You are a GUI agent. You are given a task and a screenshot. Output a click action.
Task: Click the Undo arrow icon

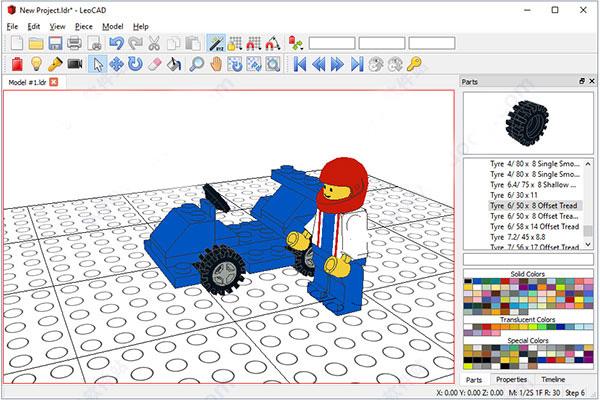click(115, 43)
